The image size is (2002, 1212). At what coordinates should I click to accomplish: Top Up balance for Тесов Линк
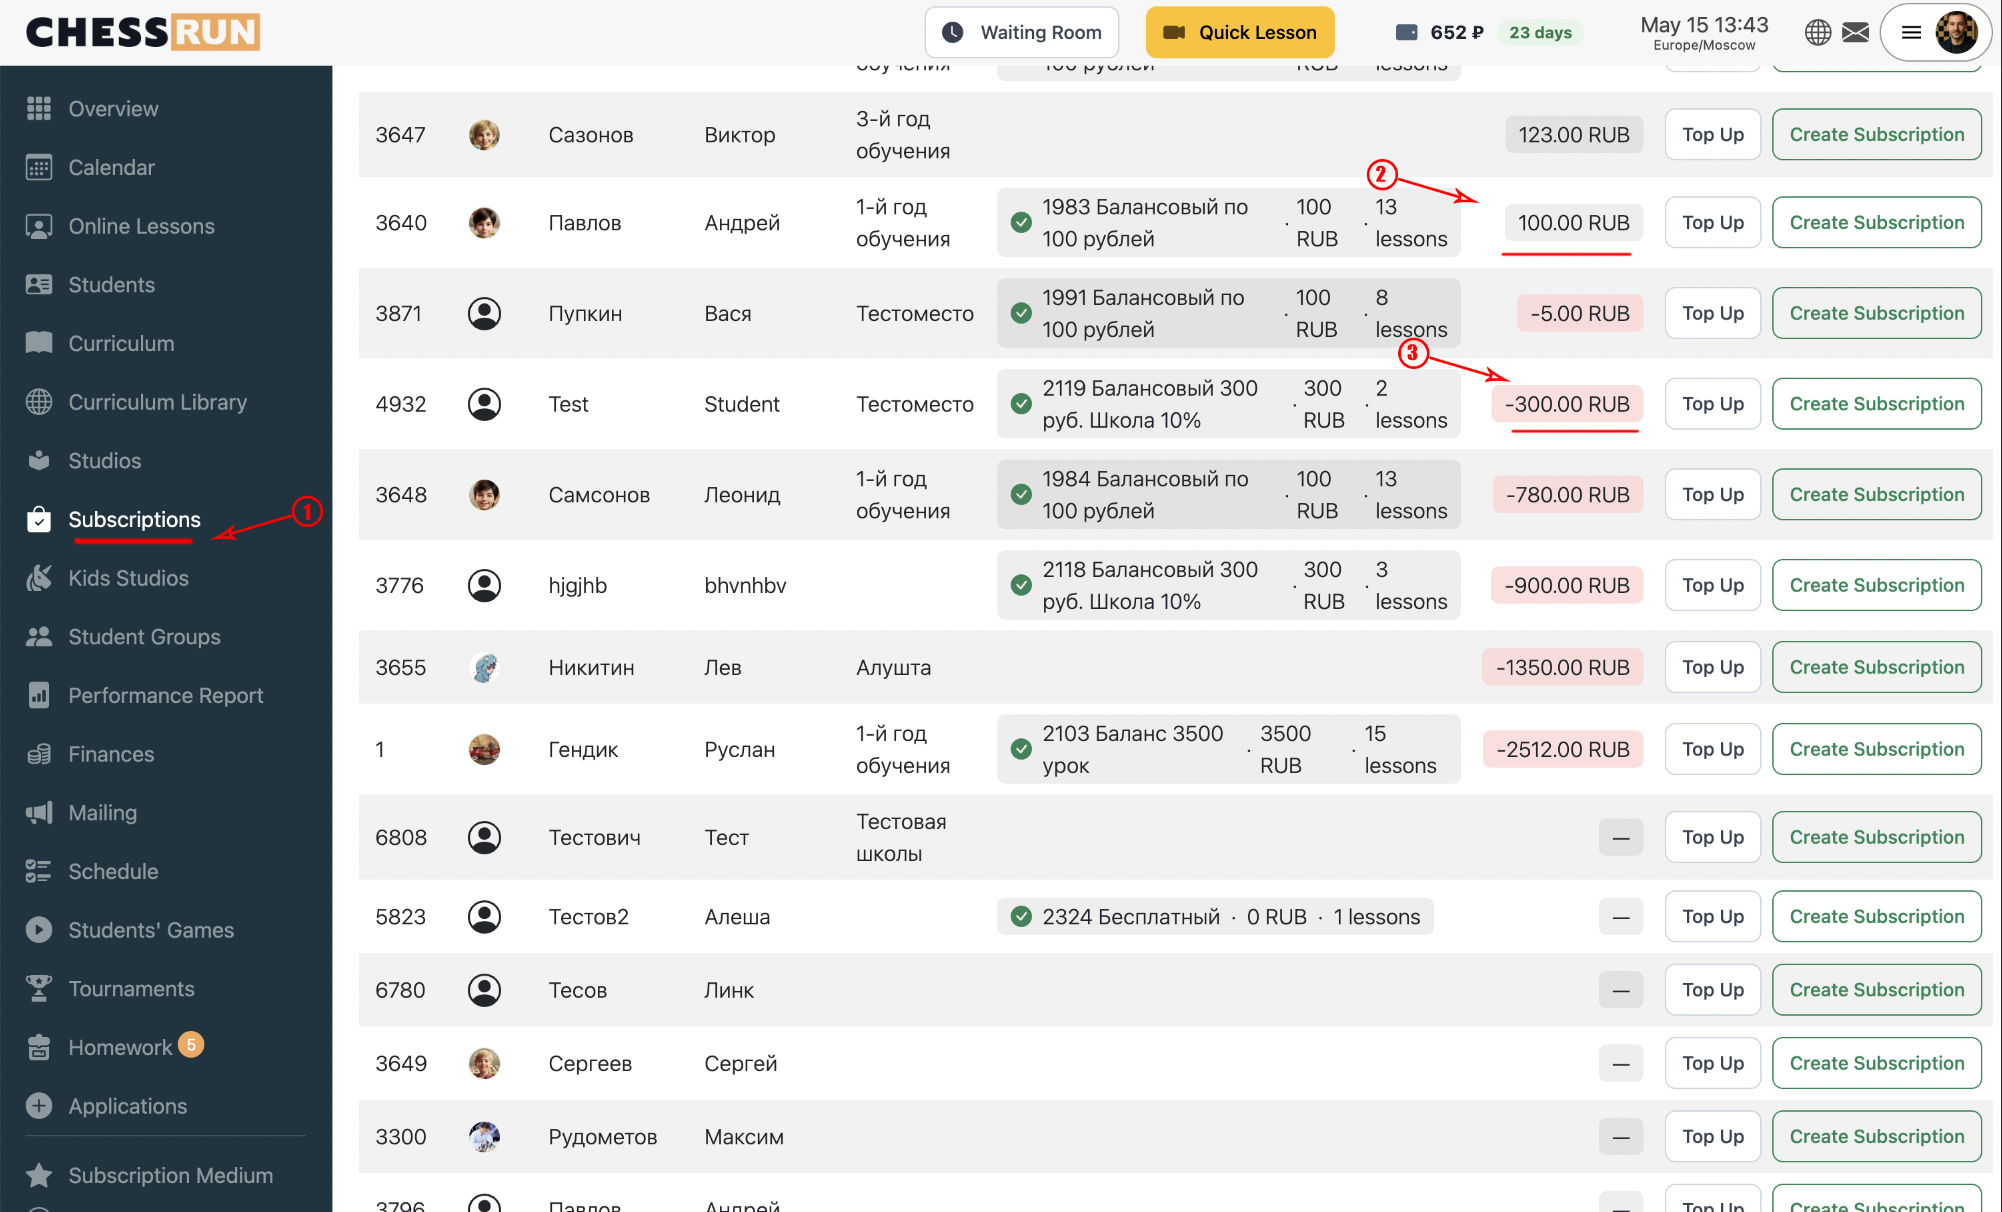tap(1713, 990)
